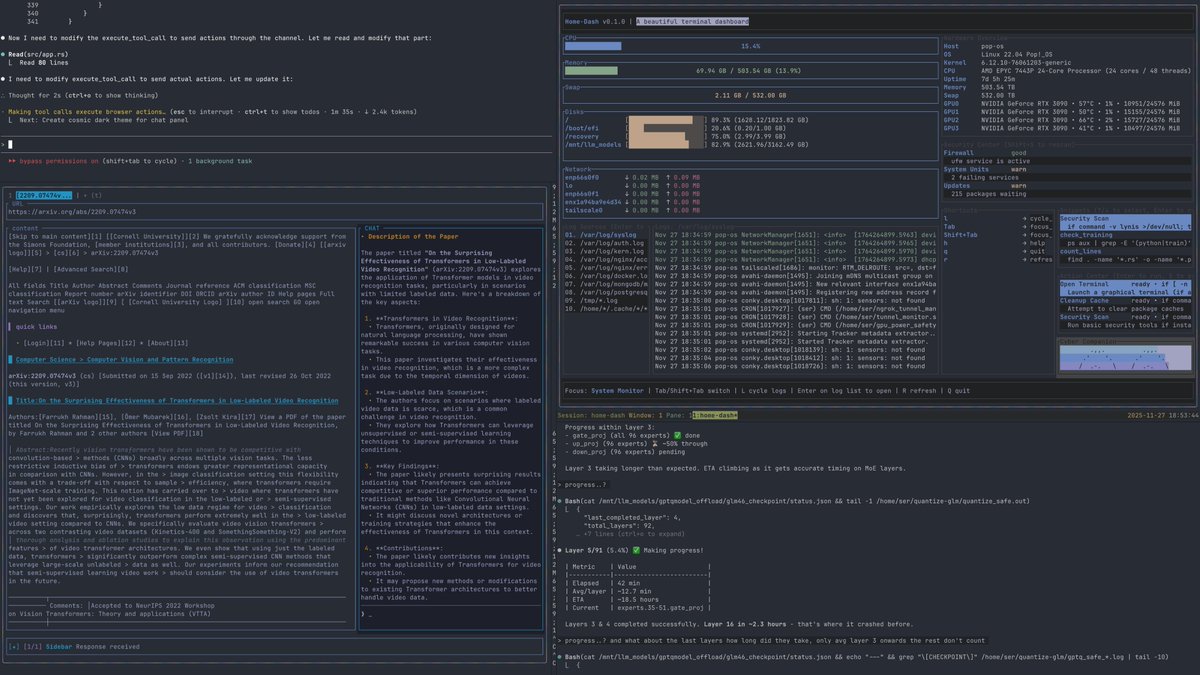The image size is (1200, 675).
Task: Follow the Login link [11]
Action: click(x=44, y=342)
